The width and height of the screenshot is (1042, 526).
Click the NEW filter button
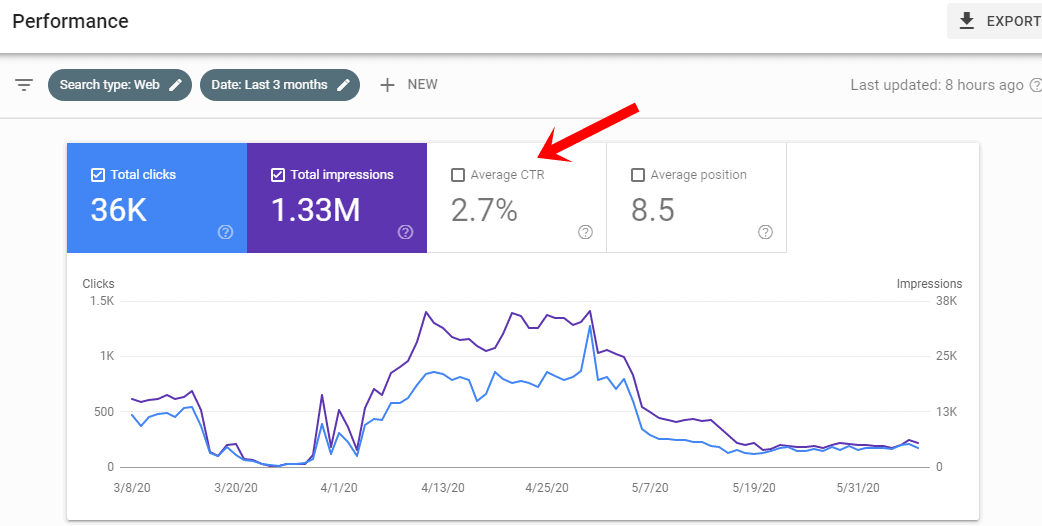[x=422, y=85]
